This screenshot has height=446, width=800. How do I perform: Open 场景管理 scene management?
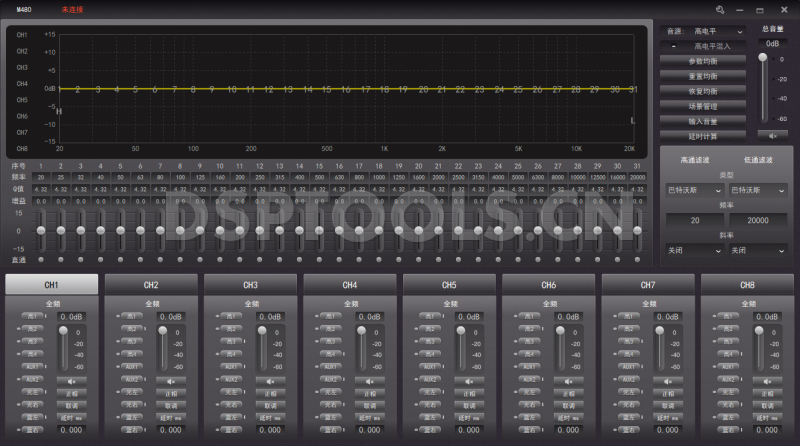[x=703, y=107]
